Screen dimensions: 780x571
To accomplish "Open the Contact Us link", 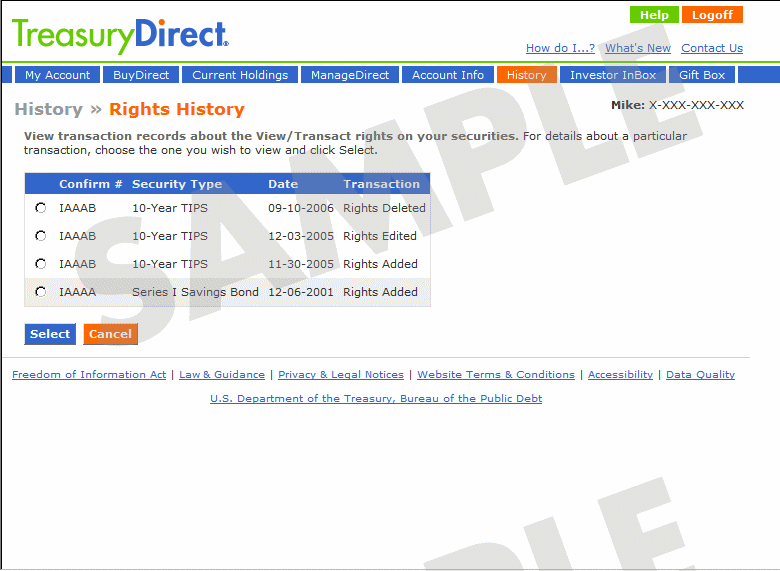I will click(712, 48).
